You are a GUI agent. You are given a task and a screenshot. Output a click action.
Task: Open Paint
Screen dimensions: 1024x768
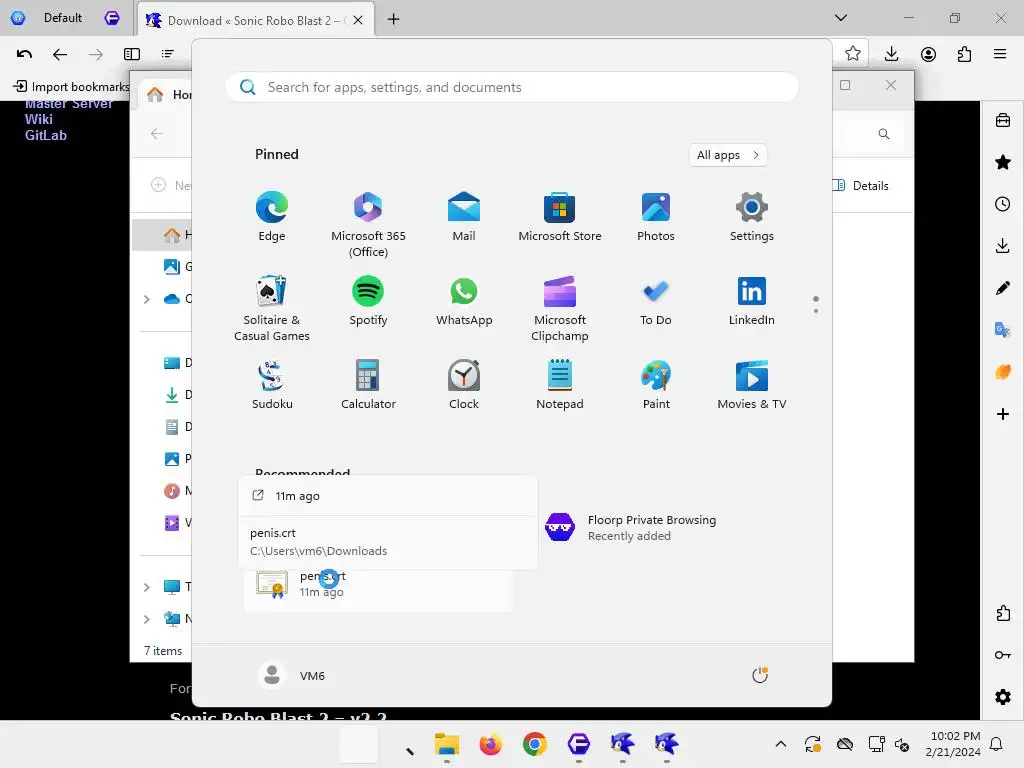656,385
